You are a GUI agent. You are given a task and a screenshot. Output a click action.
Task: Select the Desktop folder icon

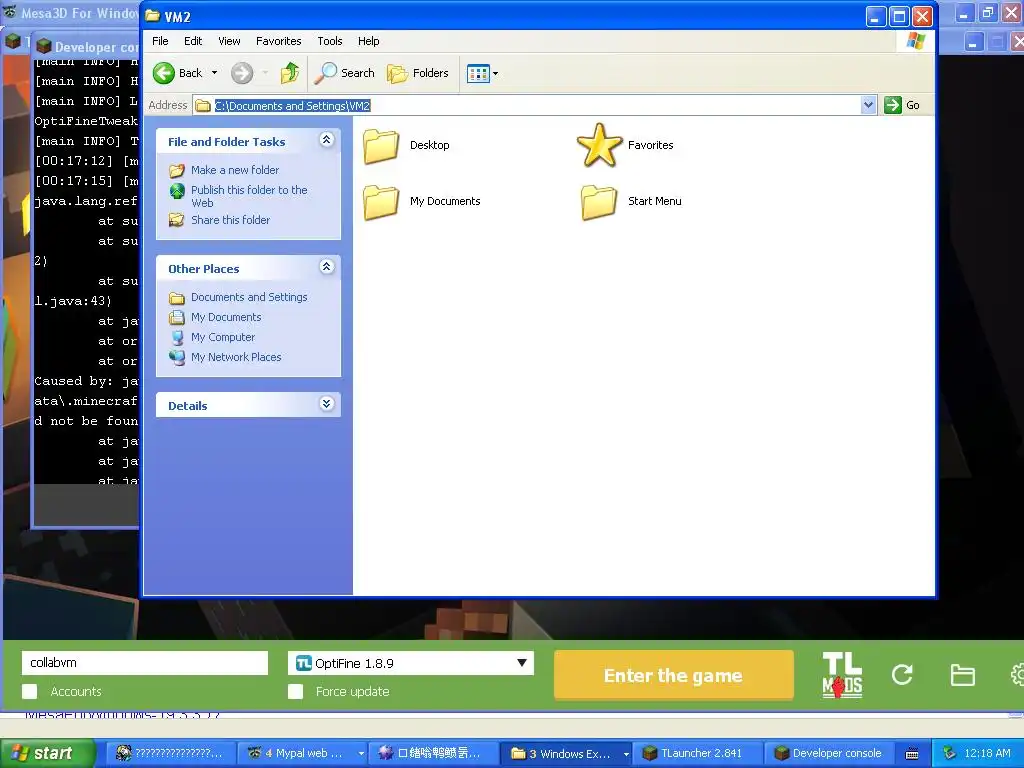[381, 146]
